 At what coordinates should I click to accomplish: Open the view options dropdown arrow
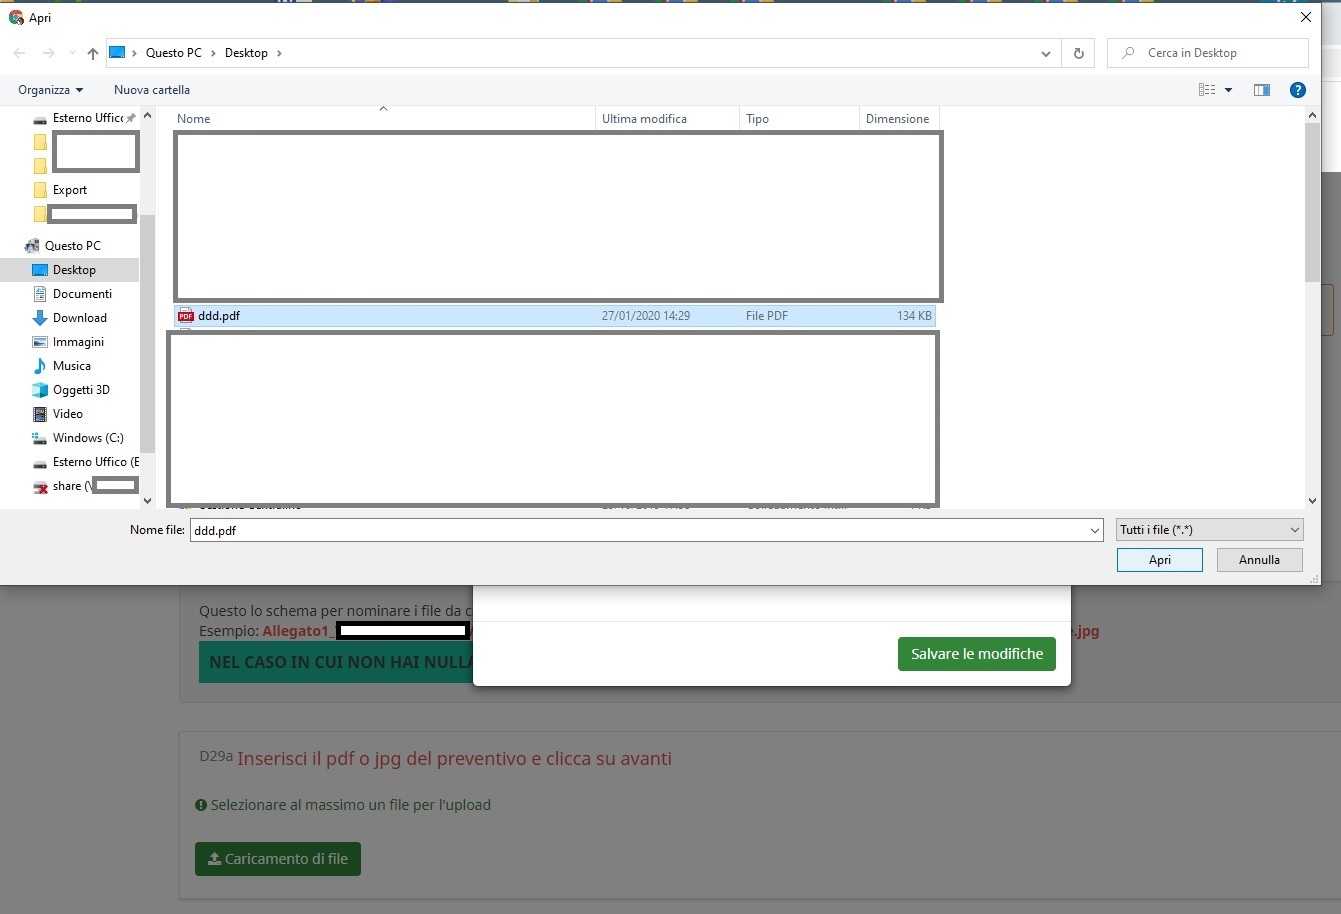(x=1228, y=90)
